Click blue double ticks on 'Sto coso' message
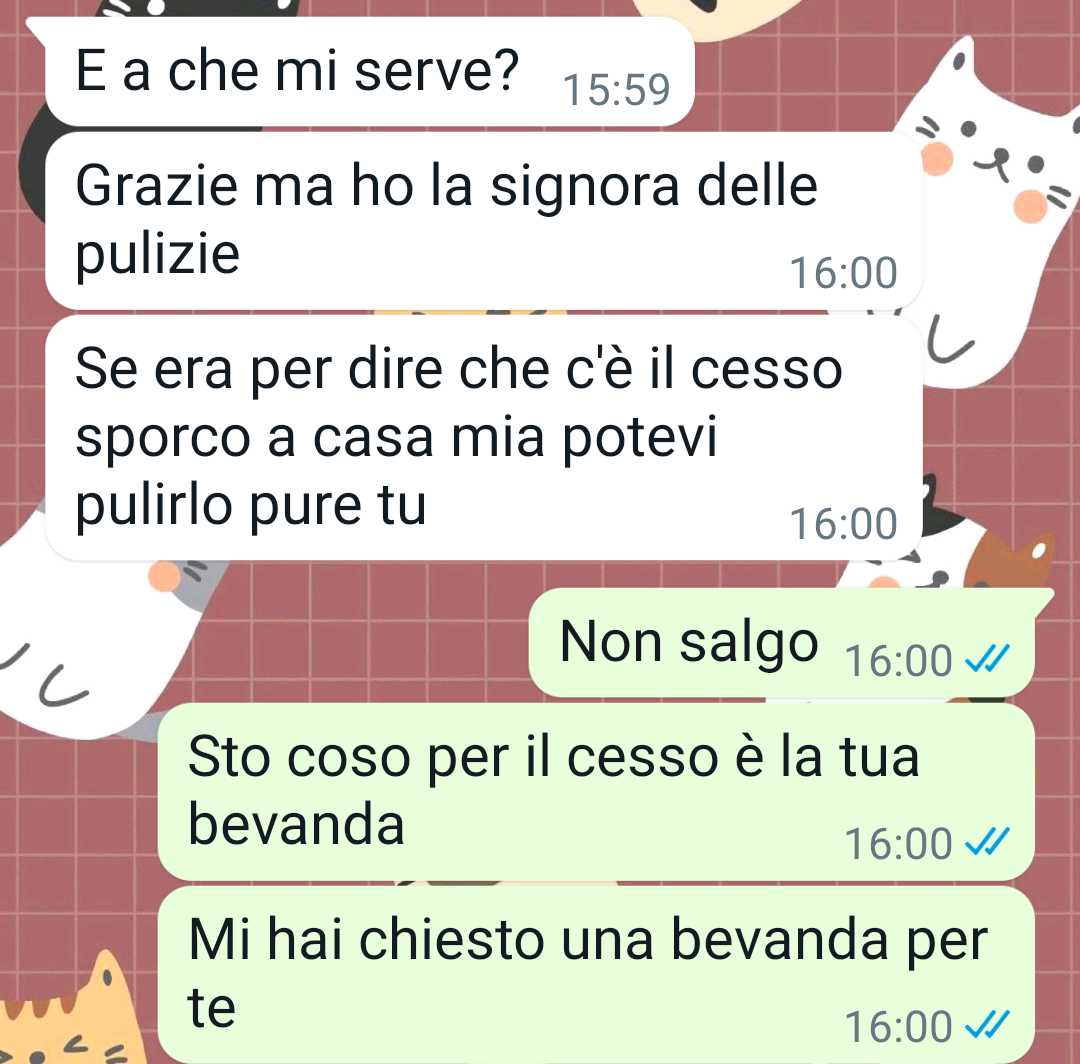The width and height of the screenshot is (1080, 1064). (987, 842)
